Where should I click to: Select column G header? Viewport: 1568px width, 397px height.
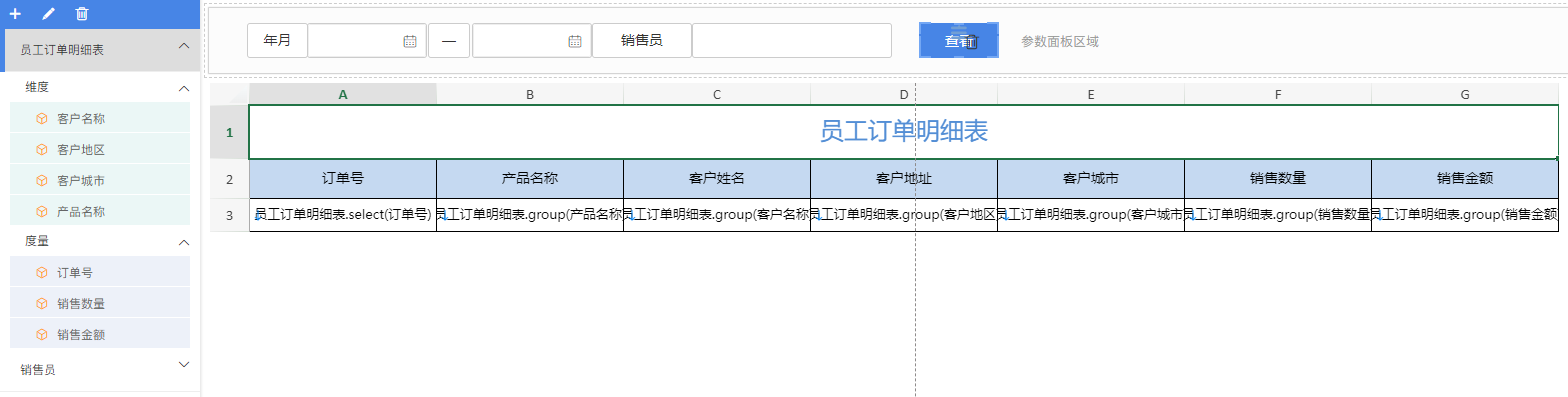[x=1465, y=94]
